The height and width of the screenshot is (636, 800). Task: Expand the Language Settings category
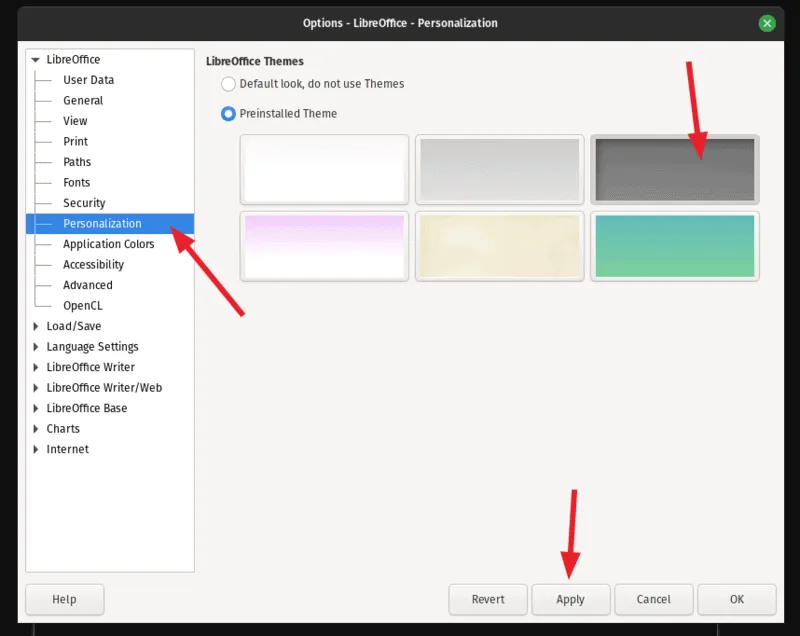[x=36, y=347]
